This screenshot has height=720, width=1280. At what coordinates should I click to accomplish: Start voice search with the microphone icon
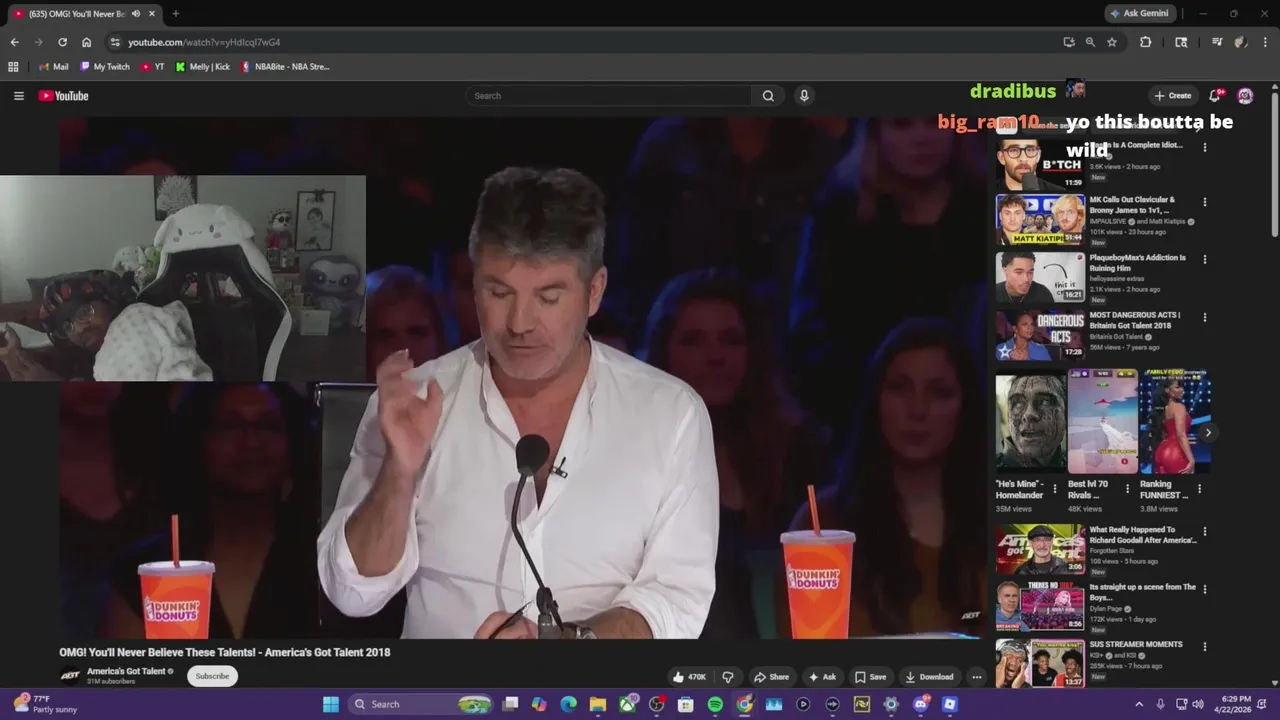tap(803, 96)
